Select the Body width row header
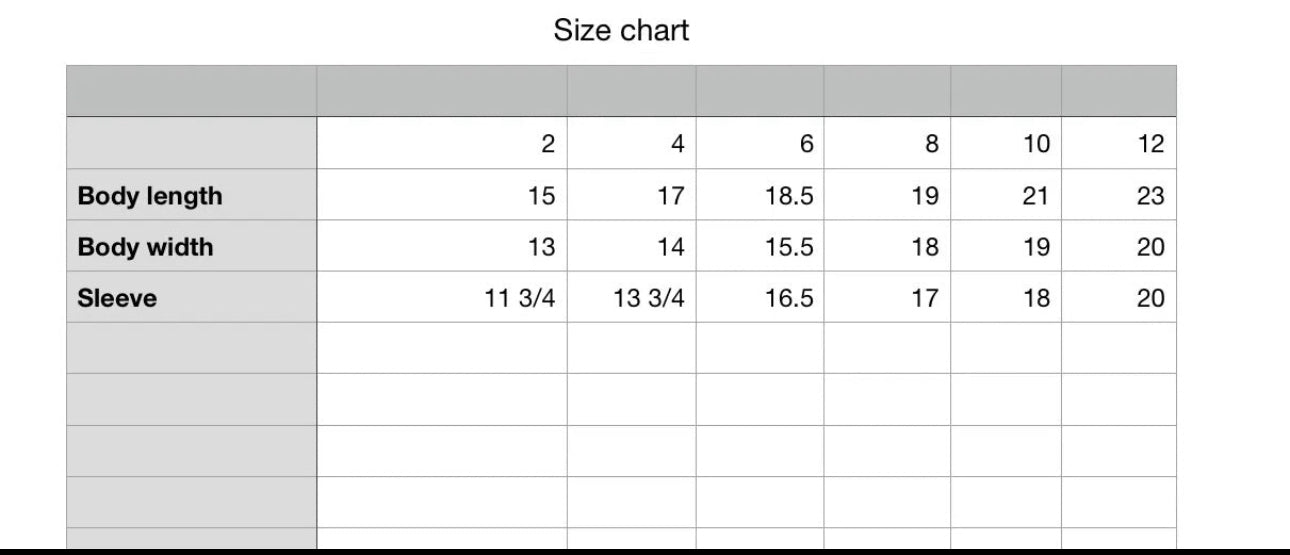This screenshot has height=555, width=1290. click(192, 246)
